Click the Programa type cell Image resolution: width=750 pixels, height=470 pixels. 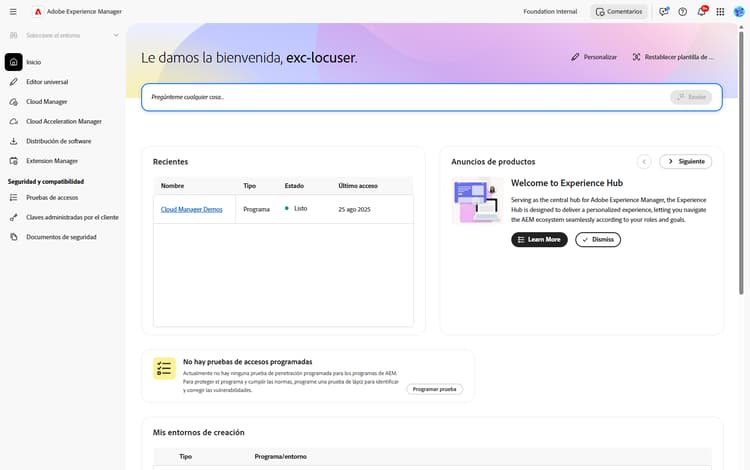click(256, 209)
